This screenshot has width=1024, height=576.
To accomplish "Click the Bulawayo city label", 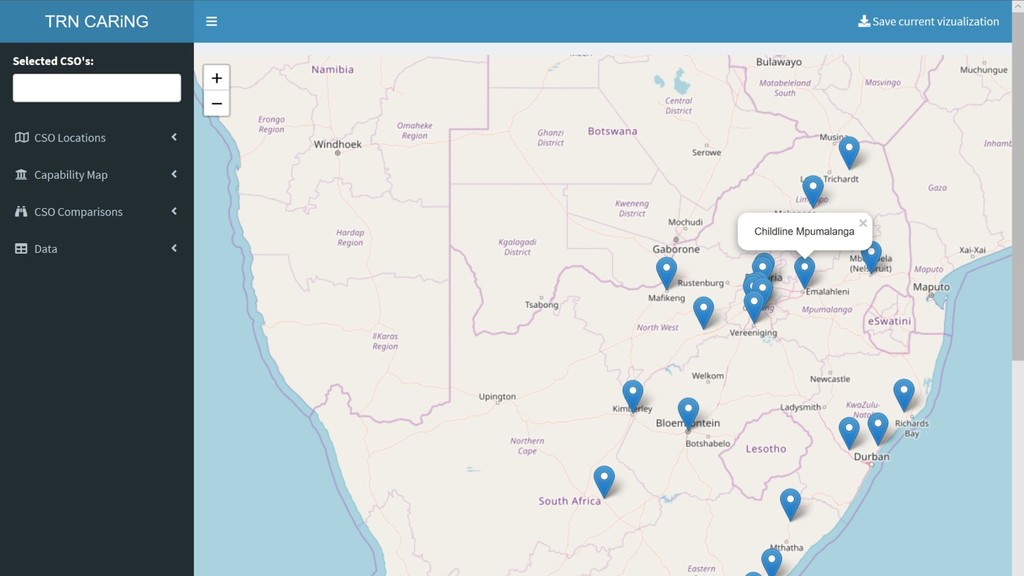I will point(778,62).
